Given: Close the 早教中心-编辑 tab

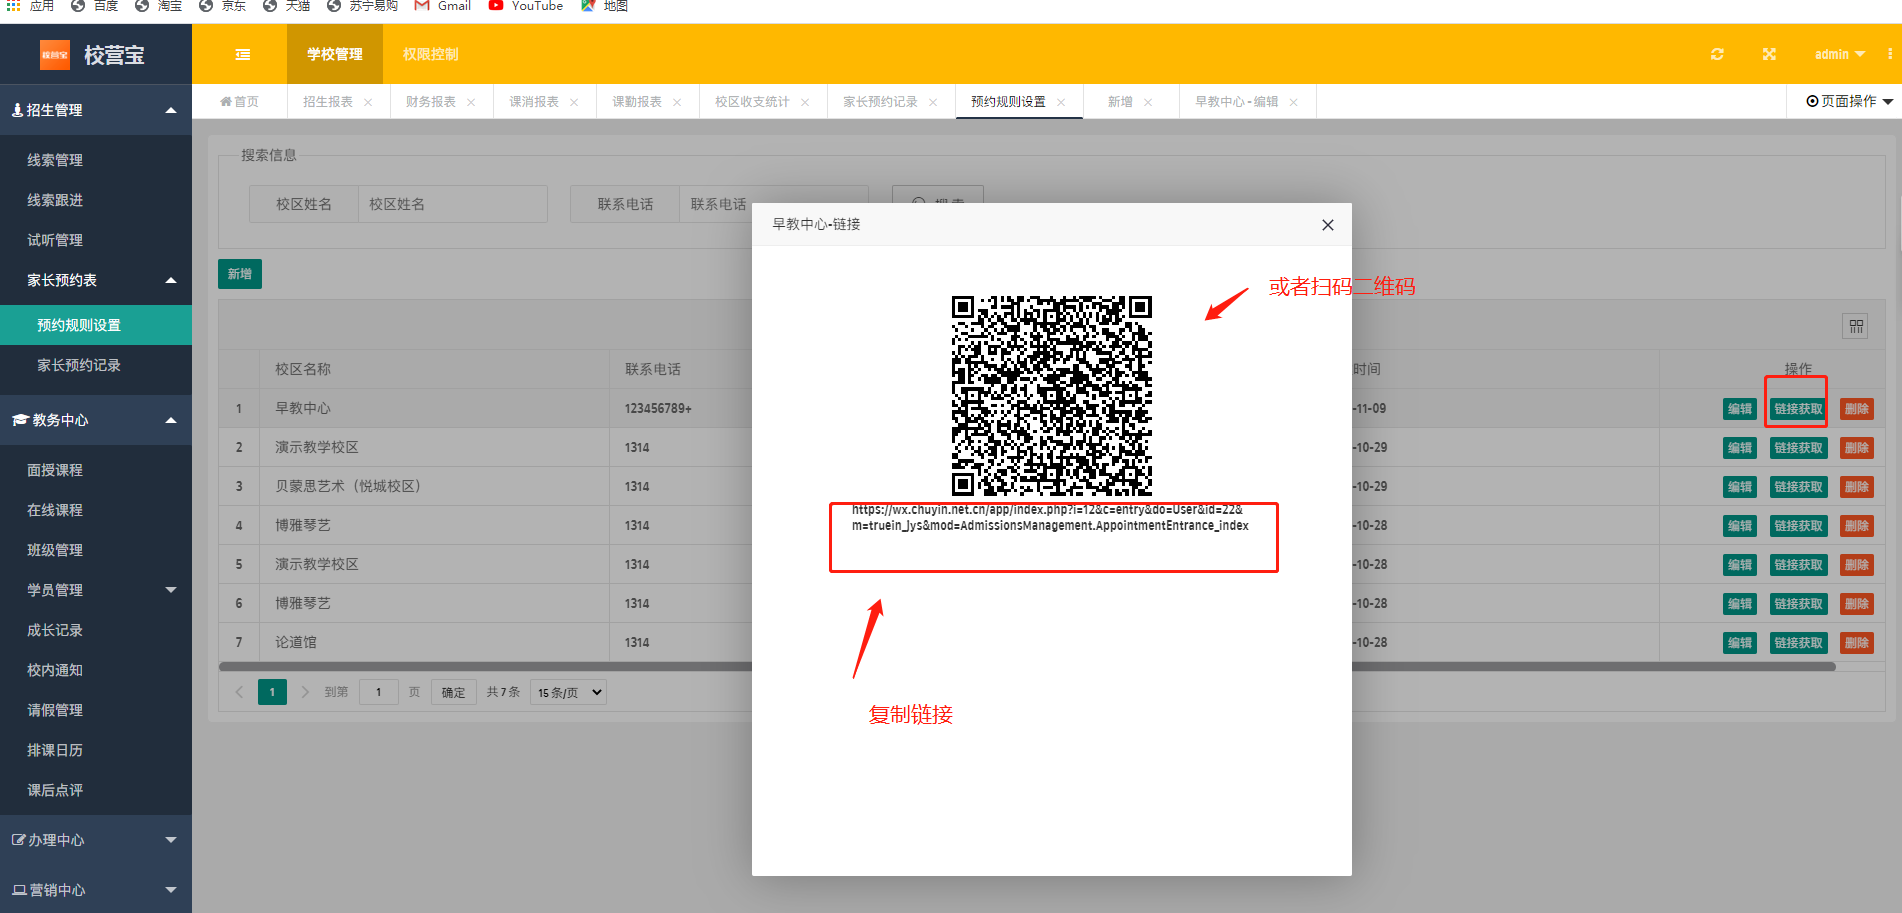Looking at the screenshot, I should [x=1294, y=102].
